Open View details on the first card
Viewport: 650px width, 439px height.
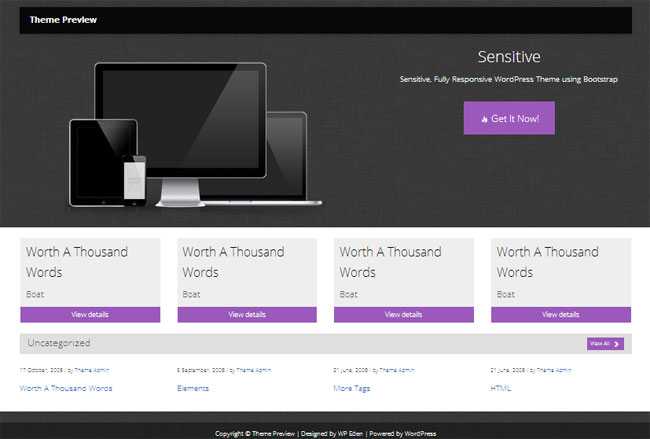point(90,314)
